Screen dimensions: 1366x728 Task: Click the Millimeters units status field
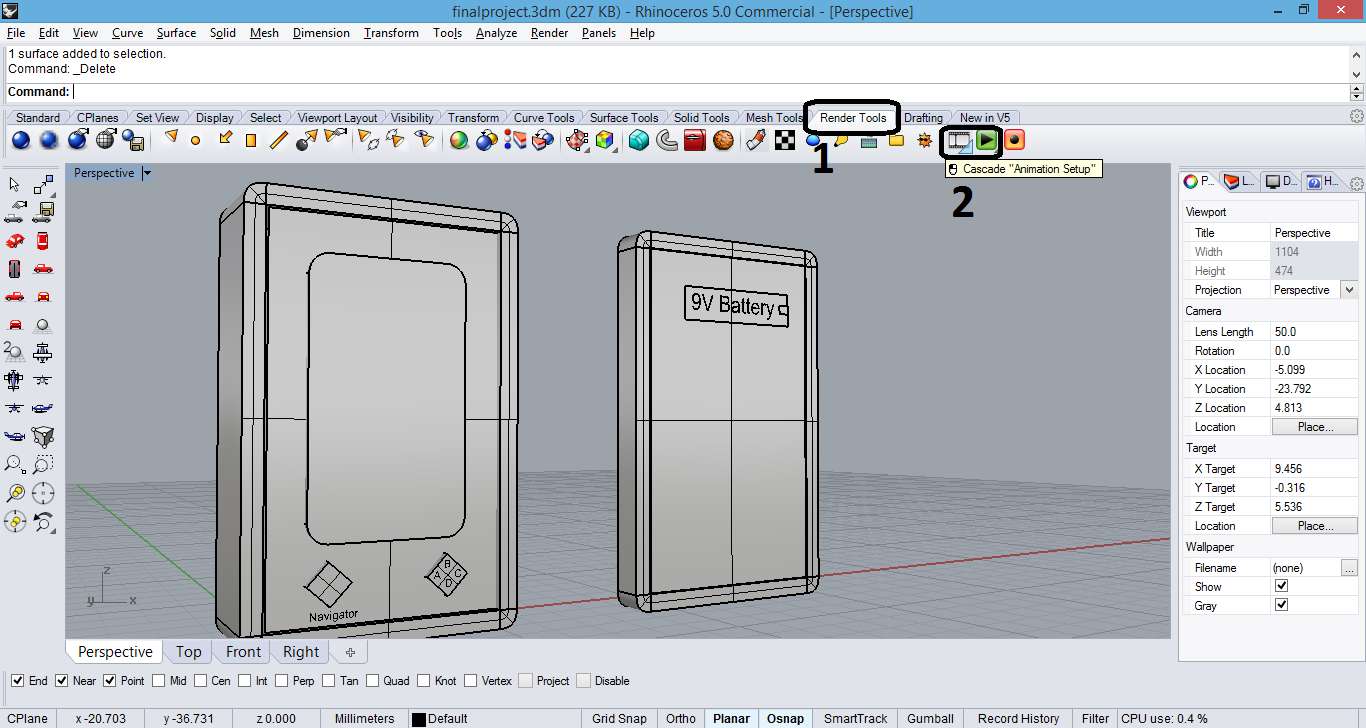point(364,718)
